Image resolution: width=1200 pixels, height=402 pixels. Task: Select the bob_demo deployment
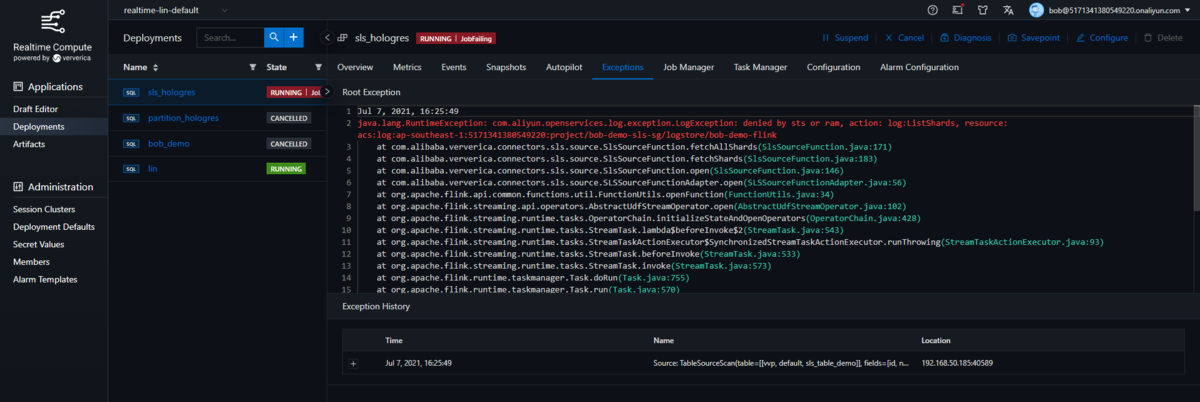pyautogui.click(x=168, y=143)
